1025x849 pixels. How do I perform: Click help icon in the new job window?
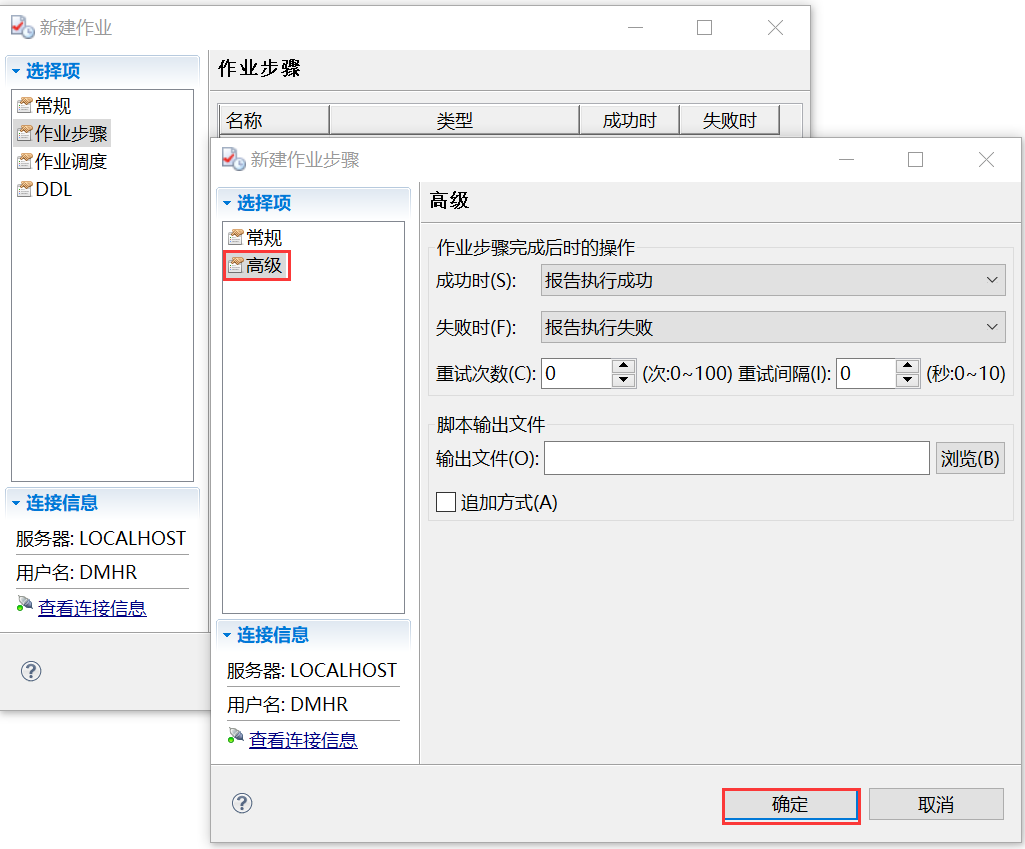pyautogui.click(x=31, y=671)
